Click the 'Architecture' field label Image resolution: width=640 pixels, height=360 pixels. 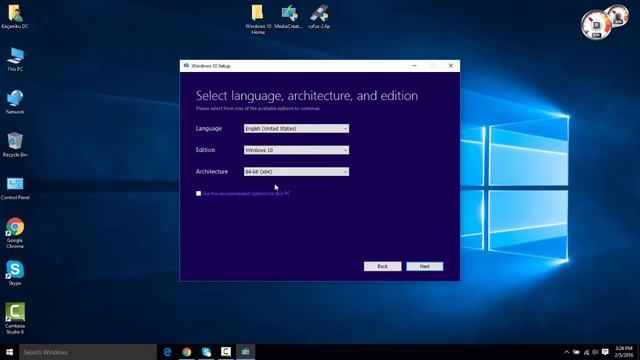(212, 172)
